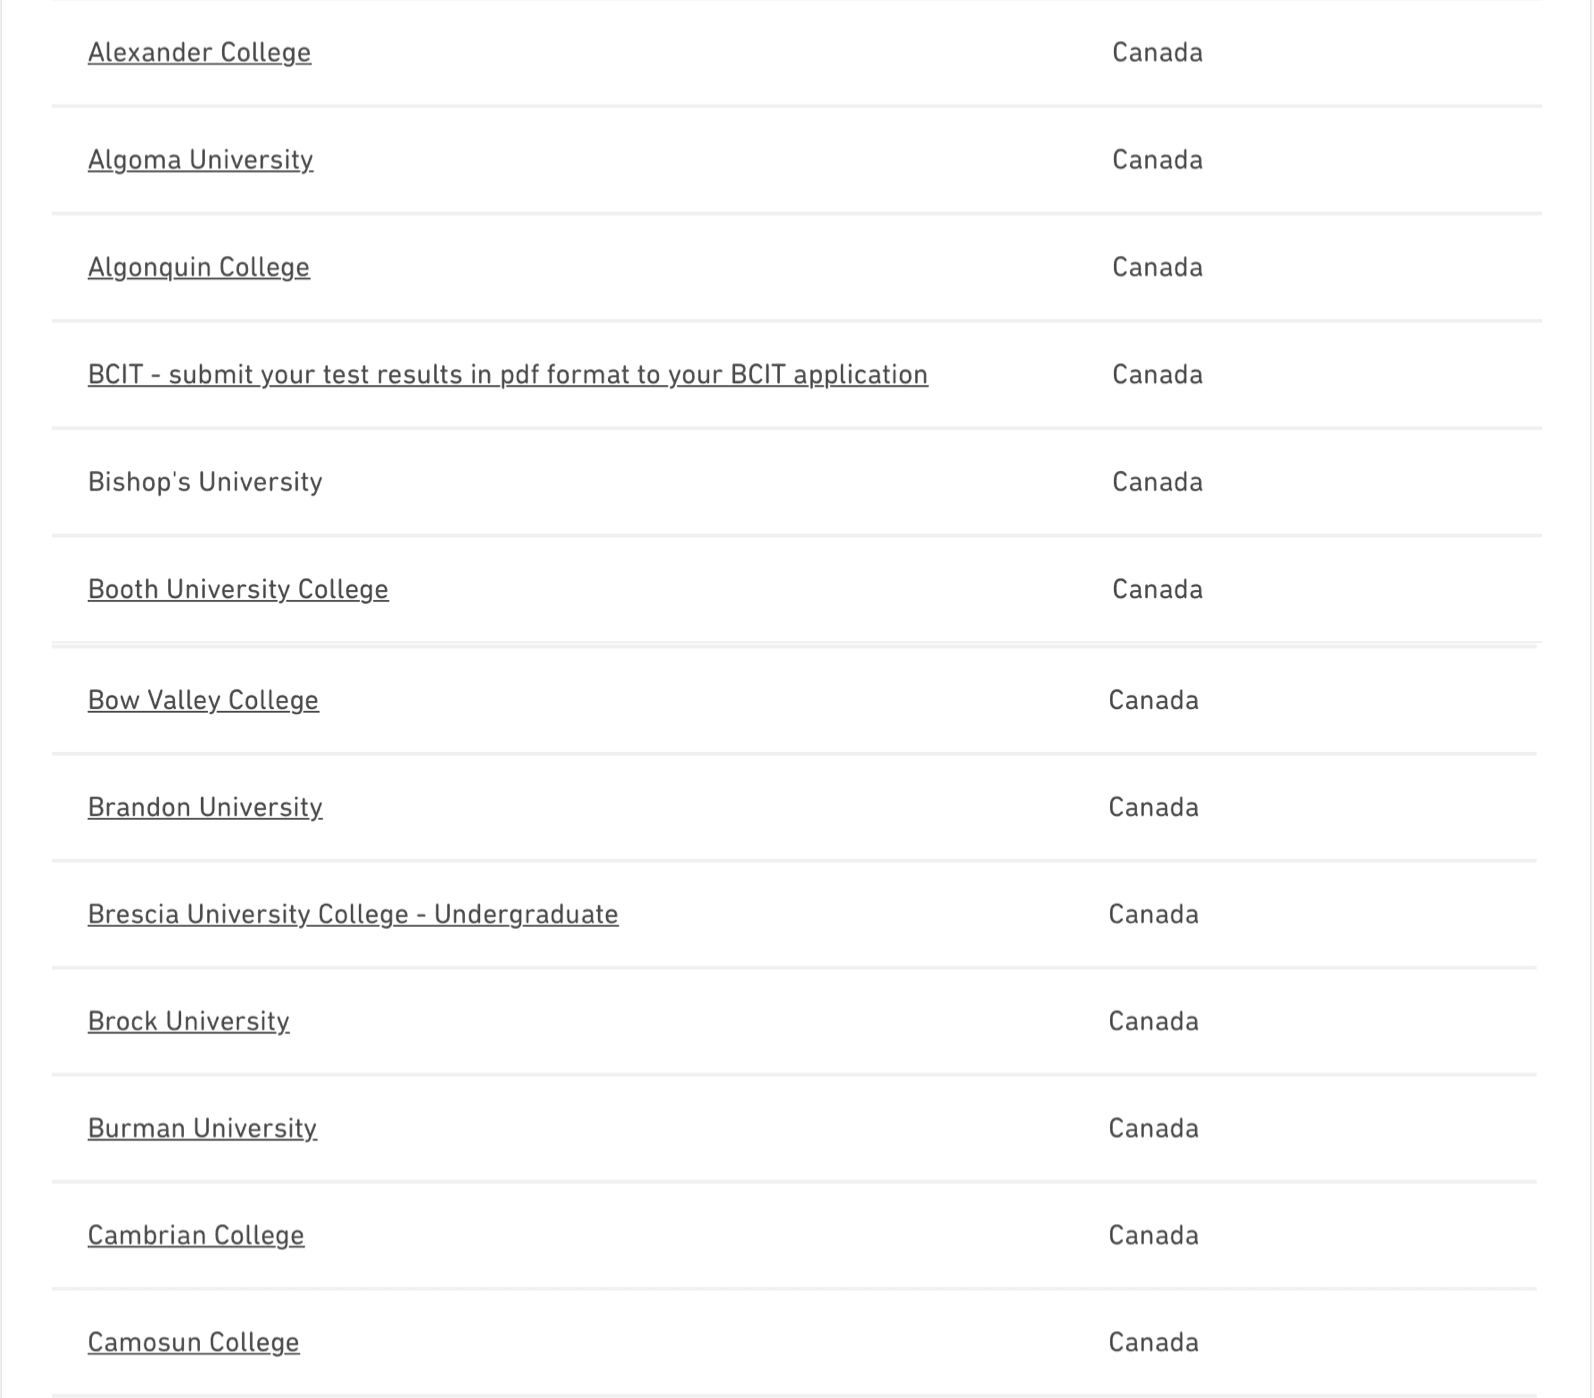Click Canada next to Bow Valley College
Image resolution: width=1594 pixels, height=1398 pixels.
click(x=1153, y=700)
